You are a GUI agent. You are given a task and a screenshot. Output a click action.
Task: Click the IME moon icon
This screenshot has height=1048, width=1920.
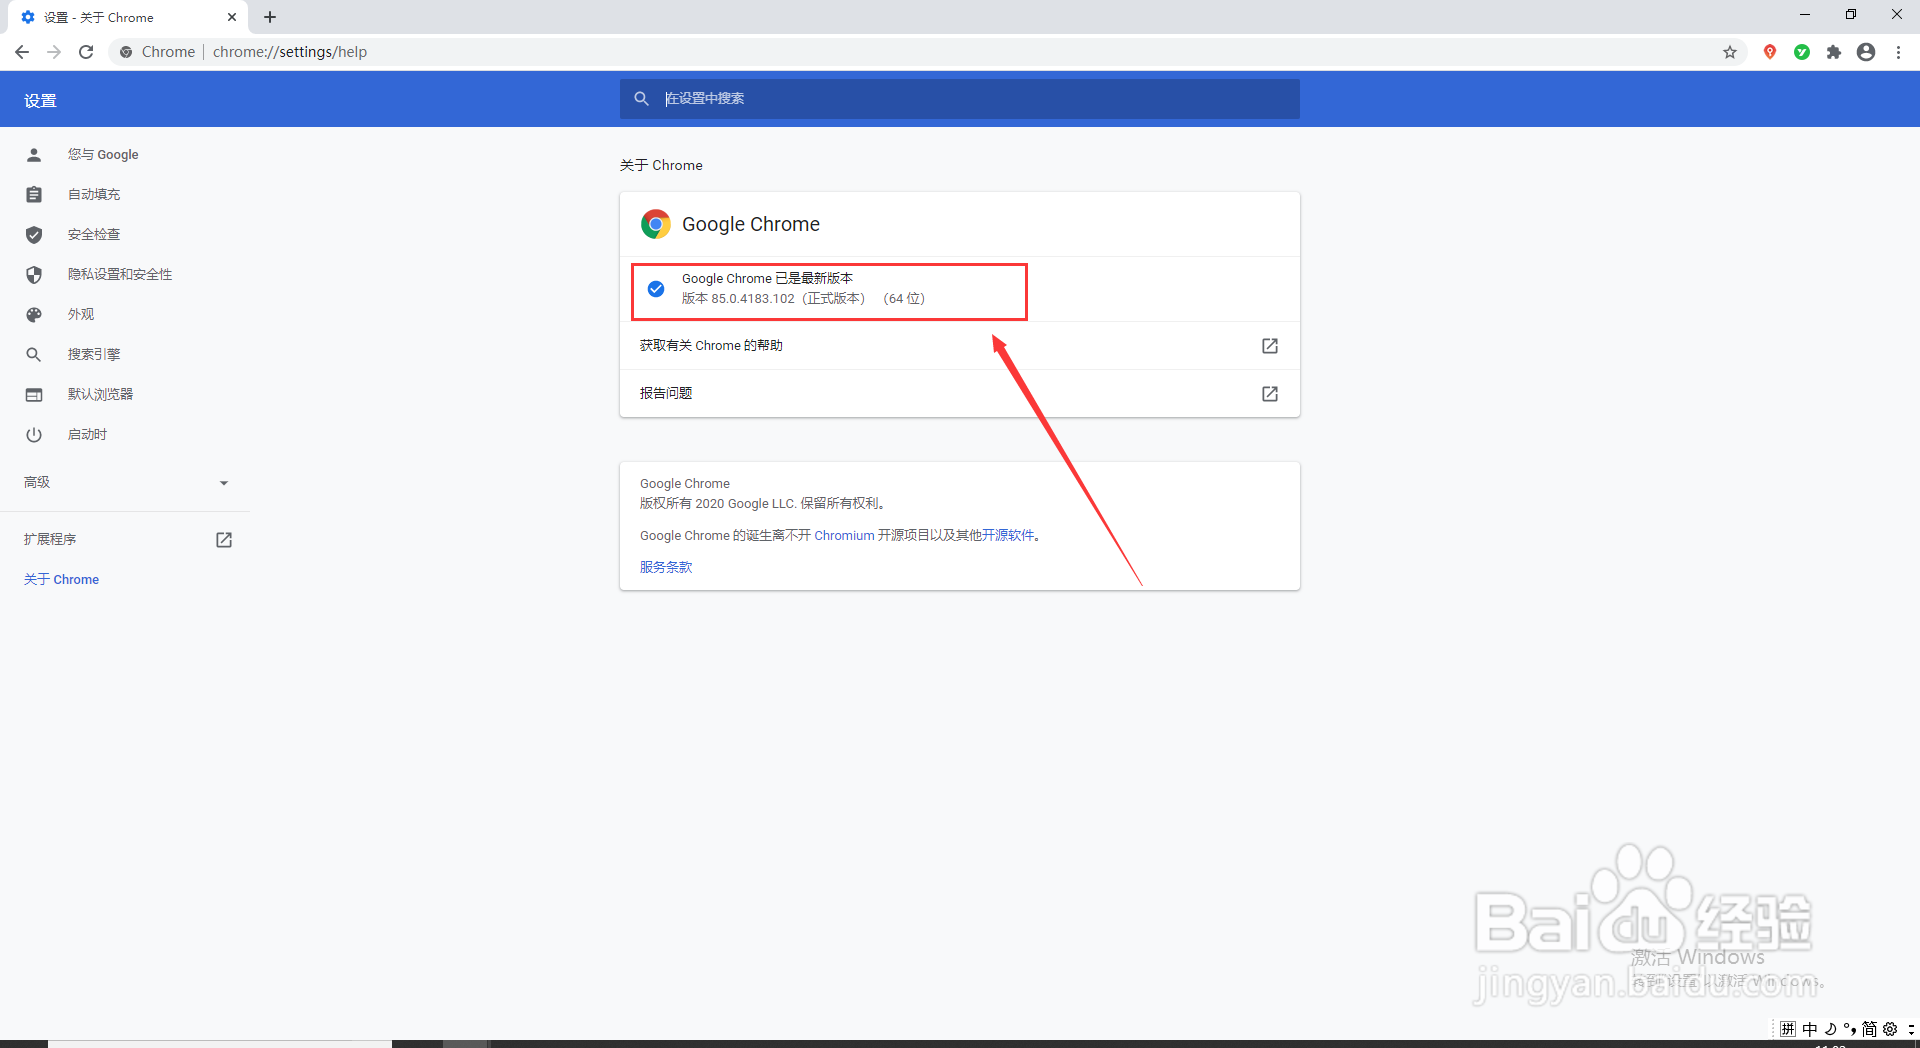coord(1830,1029)
